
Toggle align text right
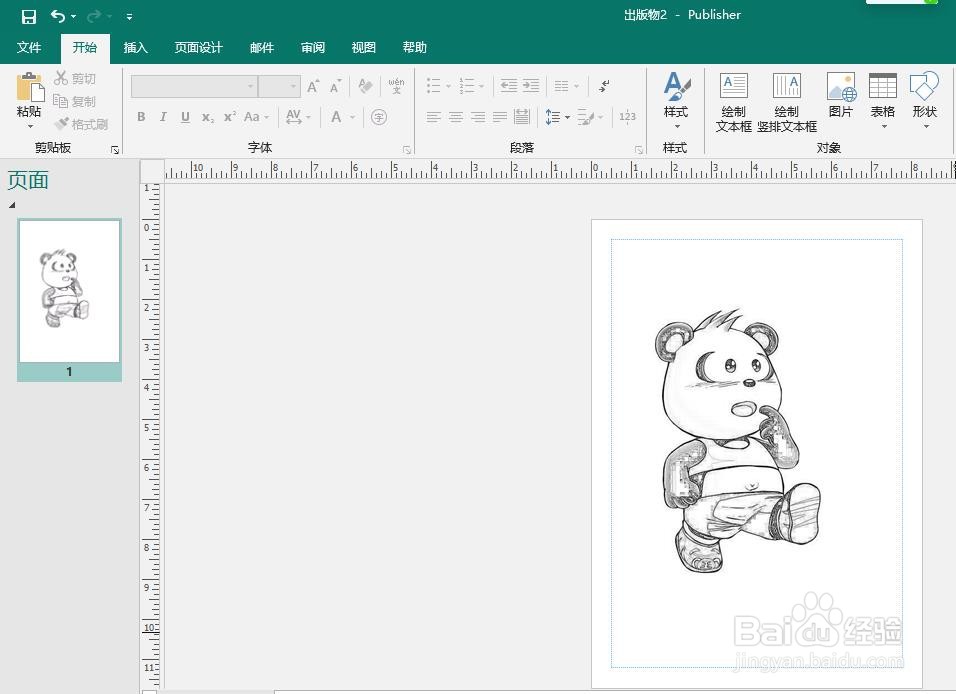click(x=478, y=117)
